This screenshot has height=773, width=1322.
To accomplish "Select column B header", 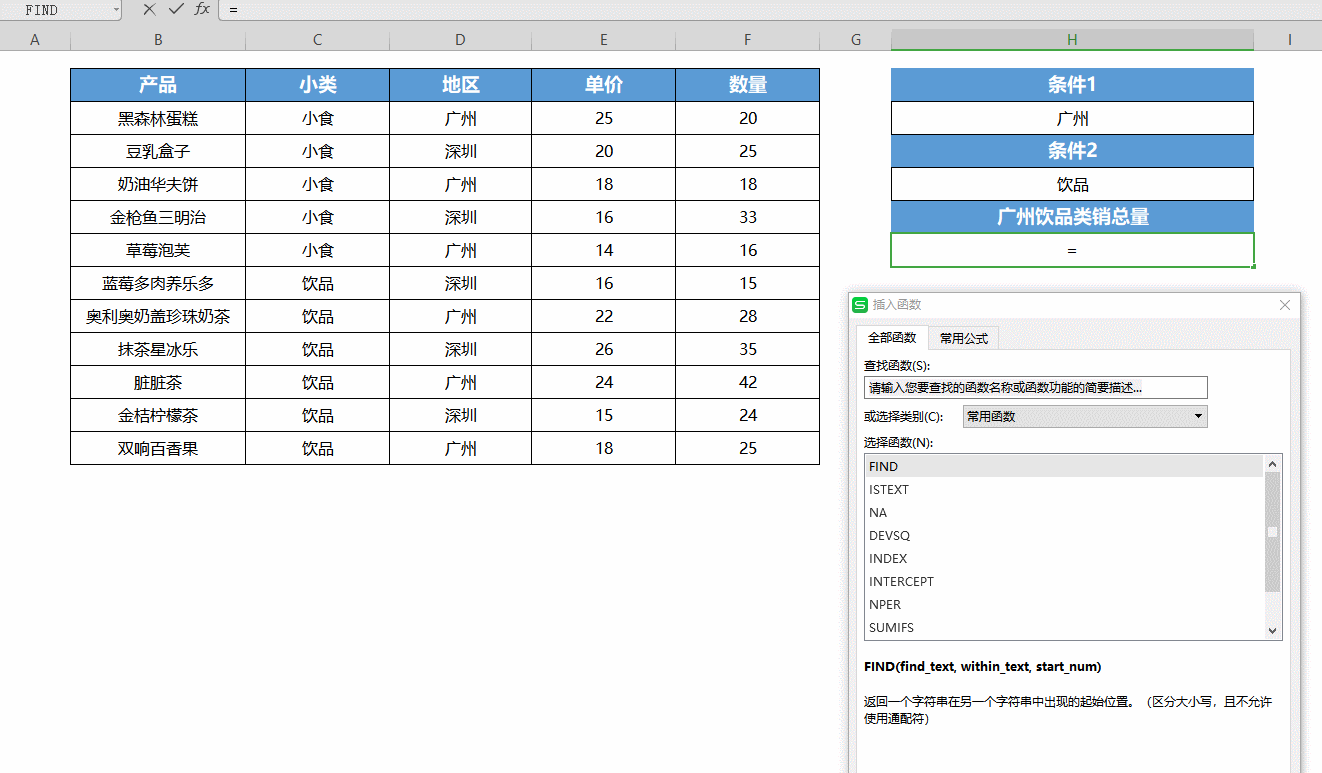I will click(158, 40).
